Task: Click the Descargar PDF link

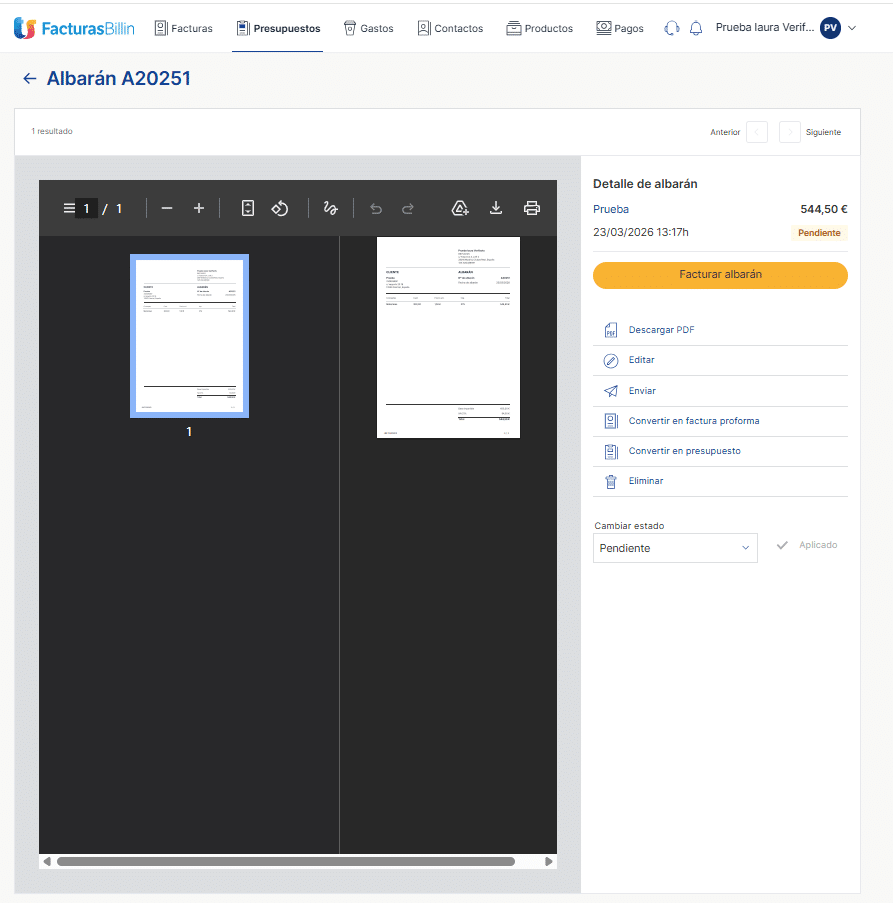Action: pos(661,330)
